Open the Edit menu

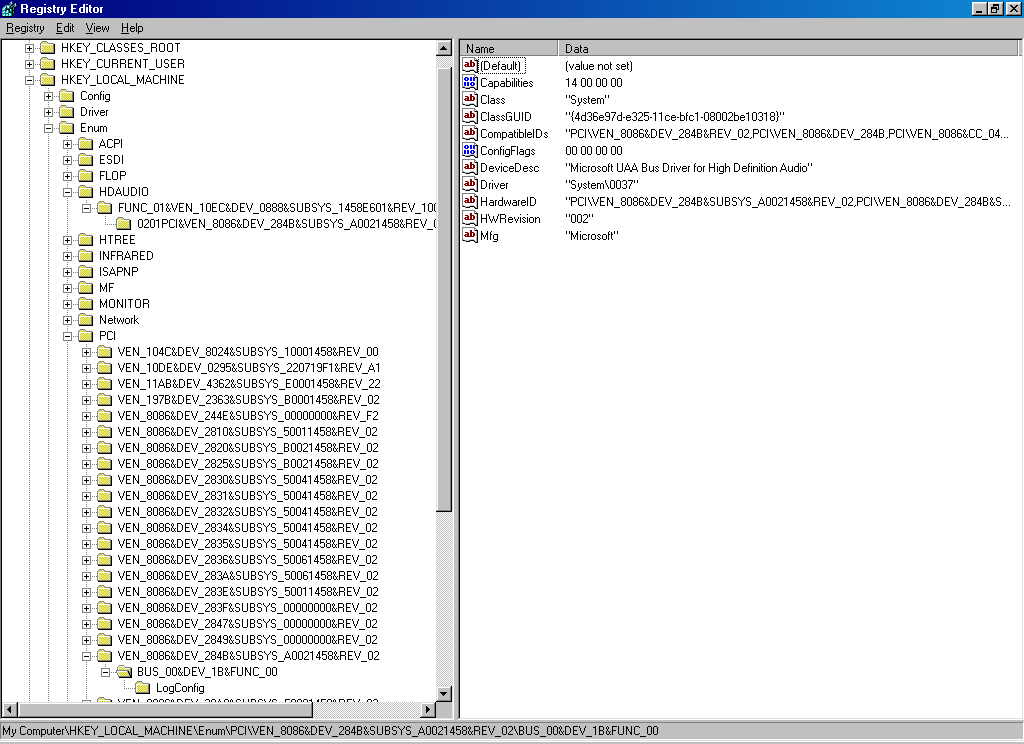65,28
